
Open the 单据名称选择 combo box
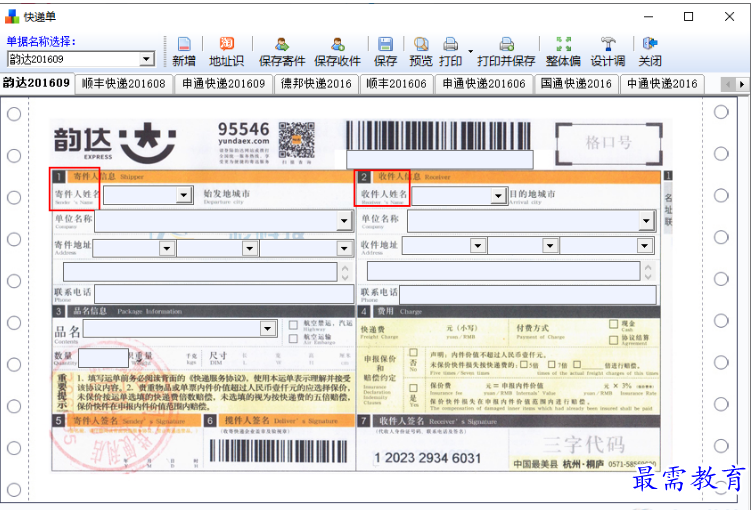click(147, 59)
